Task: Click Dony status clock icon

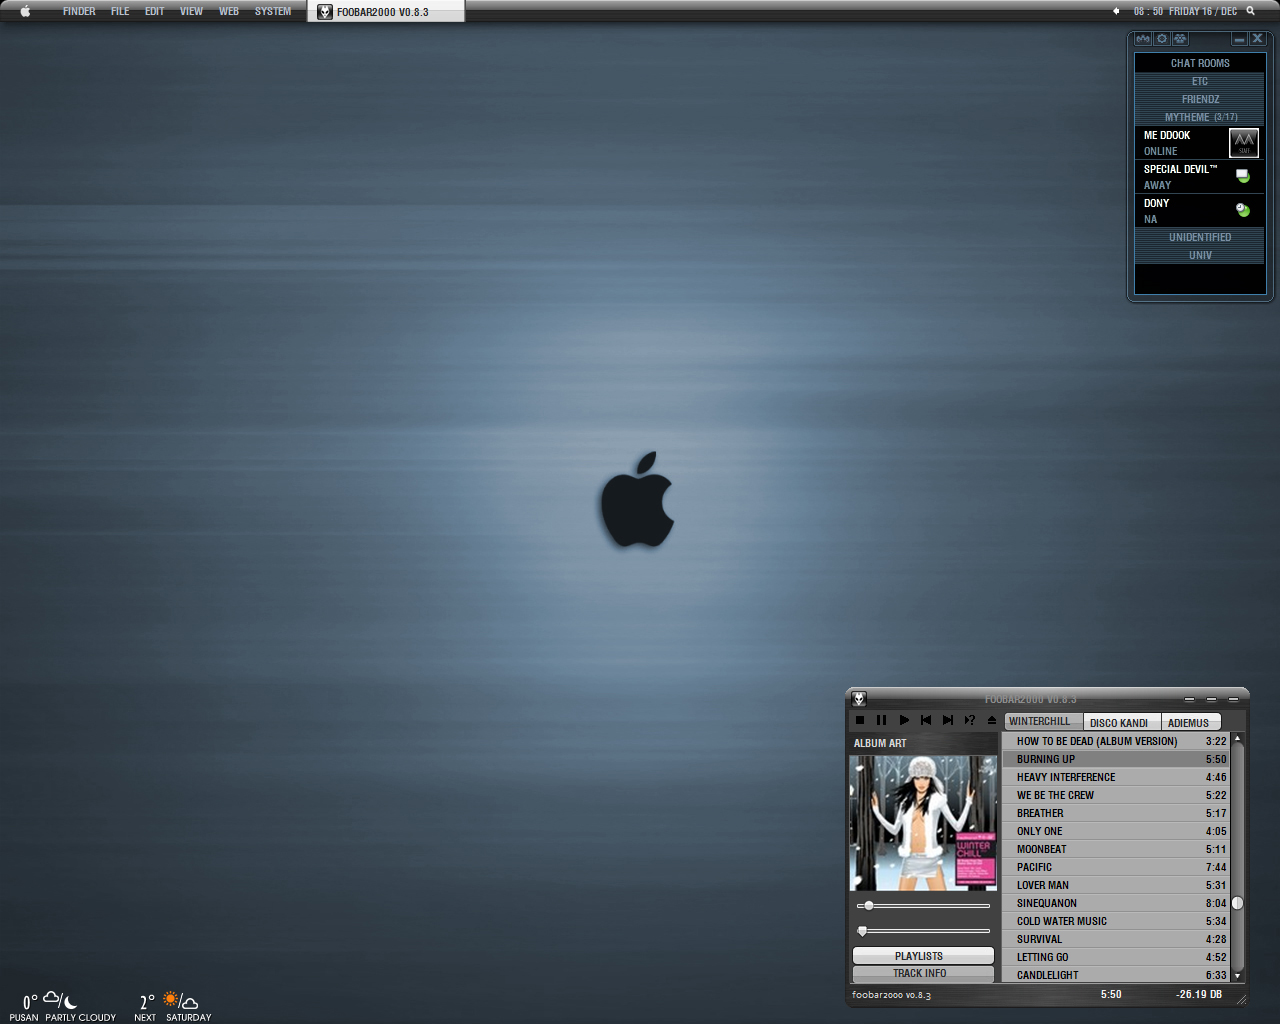Action: click(x=1243, y=210)
